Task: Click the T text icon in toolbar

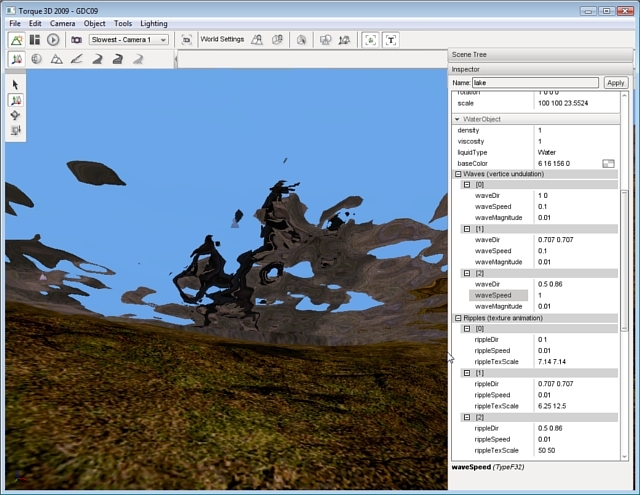Action: point(390,40)
